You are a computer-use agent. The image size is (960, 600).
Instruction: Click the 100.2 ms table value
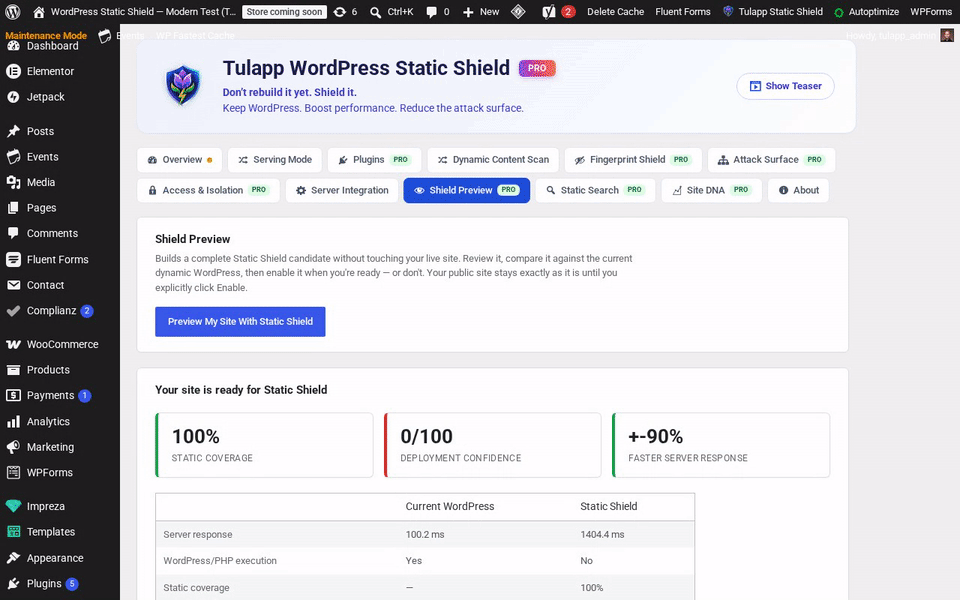point(425,534)
